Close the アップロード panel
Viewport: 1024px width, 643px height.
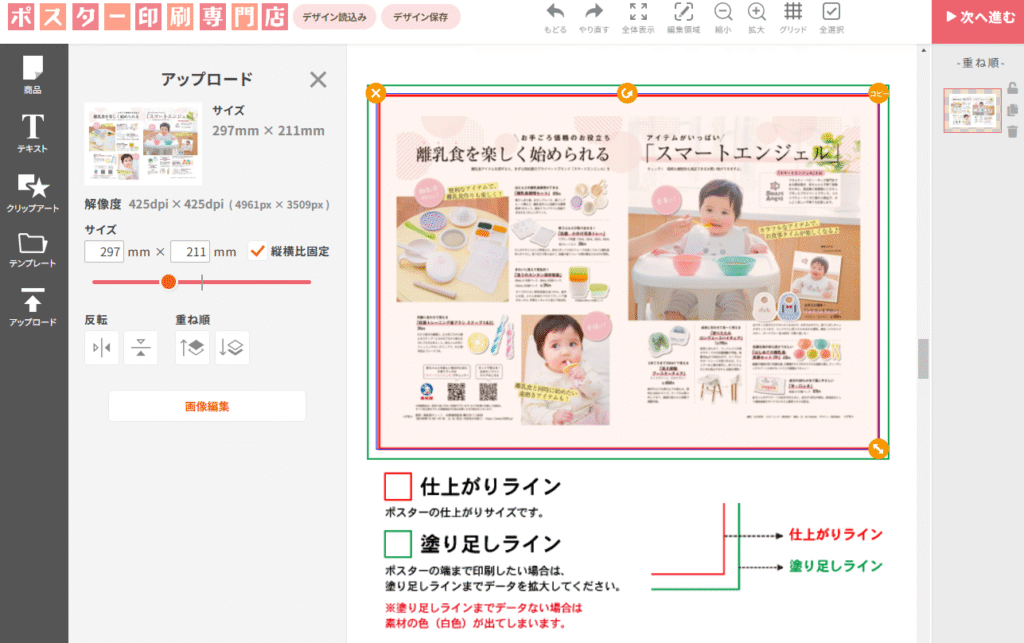click(x=318, y=80)
